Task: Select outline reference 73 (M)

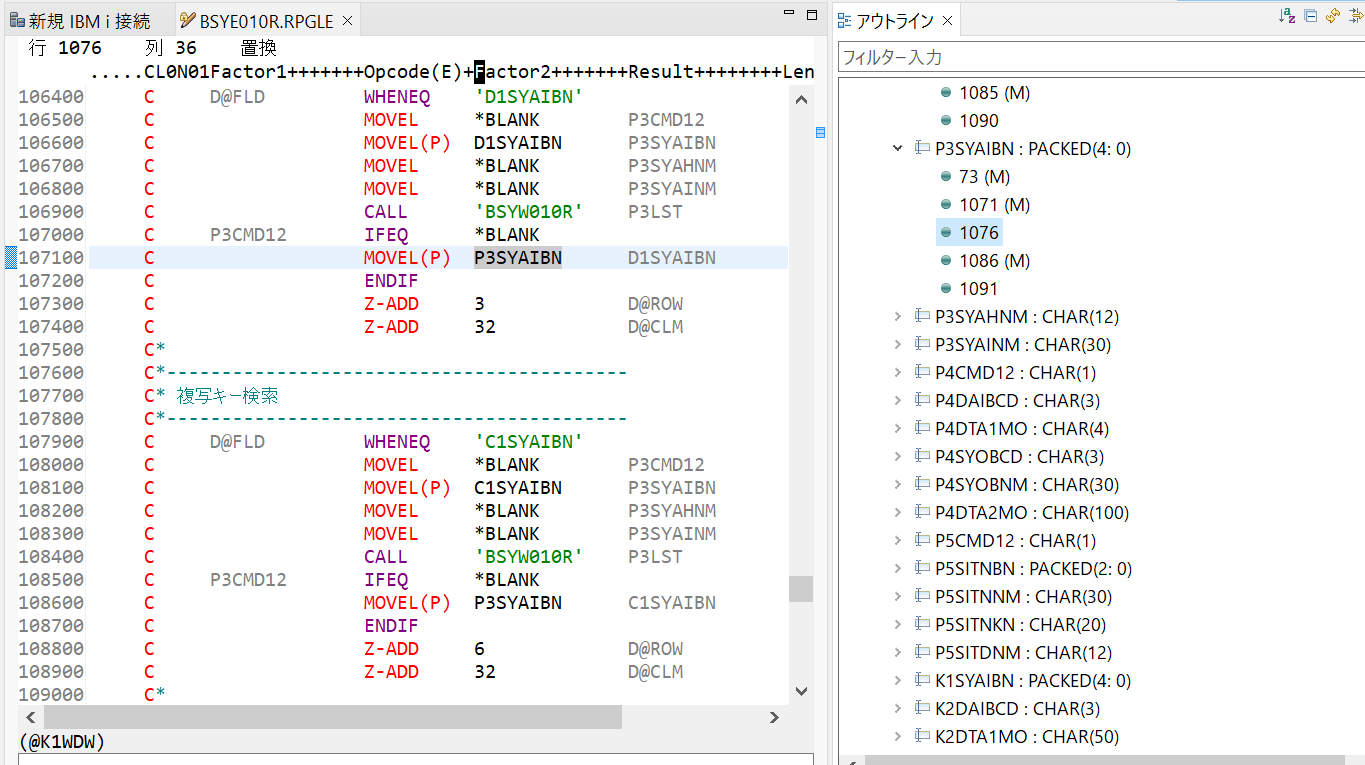Action: coord(984,176)
